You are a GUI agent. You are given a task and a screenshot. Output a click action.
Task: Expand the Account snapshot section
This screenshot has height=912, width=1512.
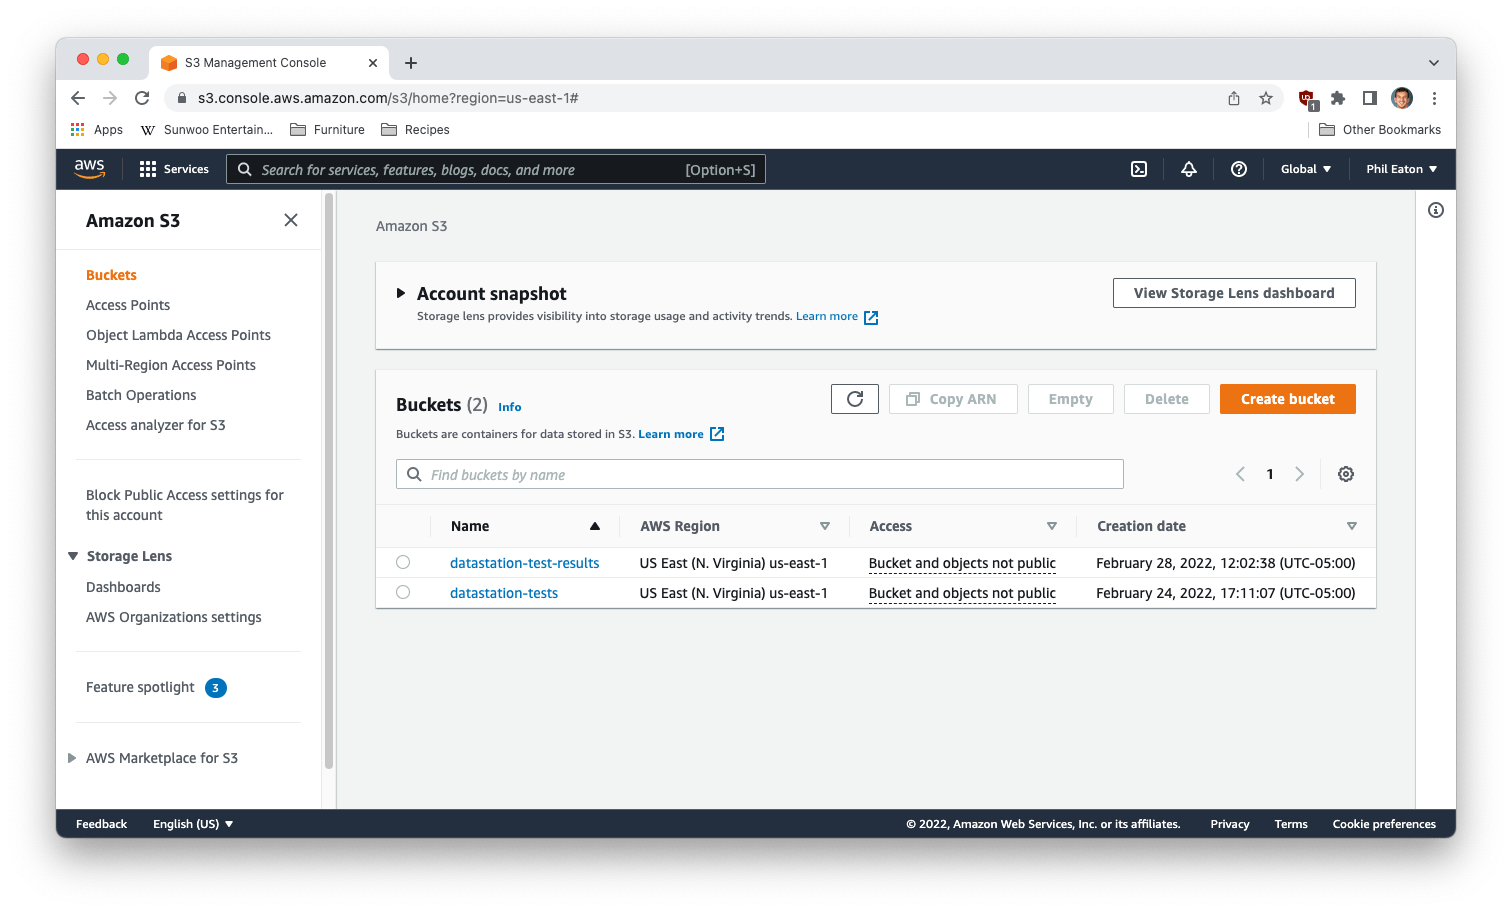pyautogui.click(x=400, y=293)
